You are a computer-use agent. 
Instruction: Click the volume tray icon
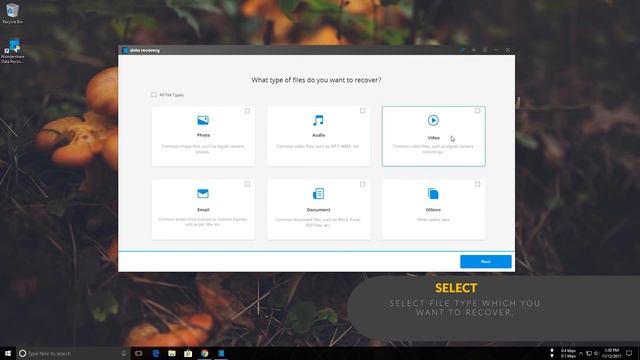point(596,353)
